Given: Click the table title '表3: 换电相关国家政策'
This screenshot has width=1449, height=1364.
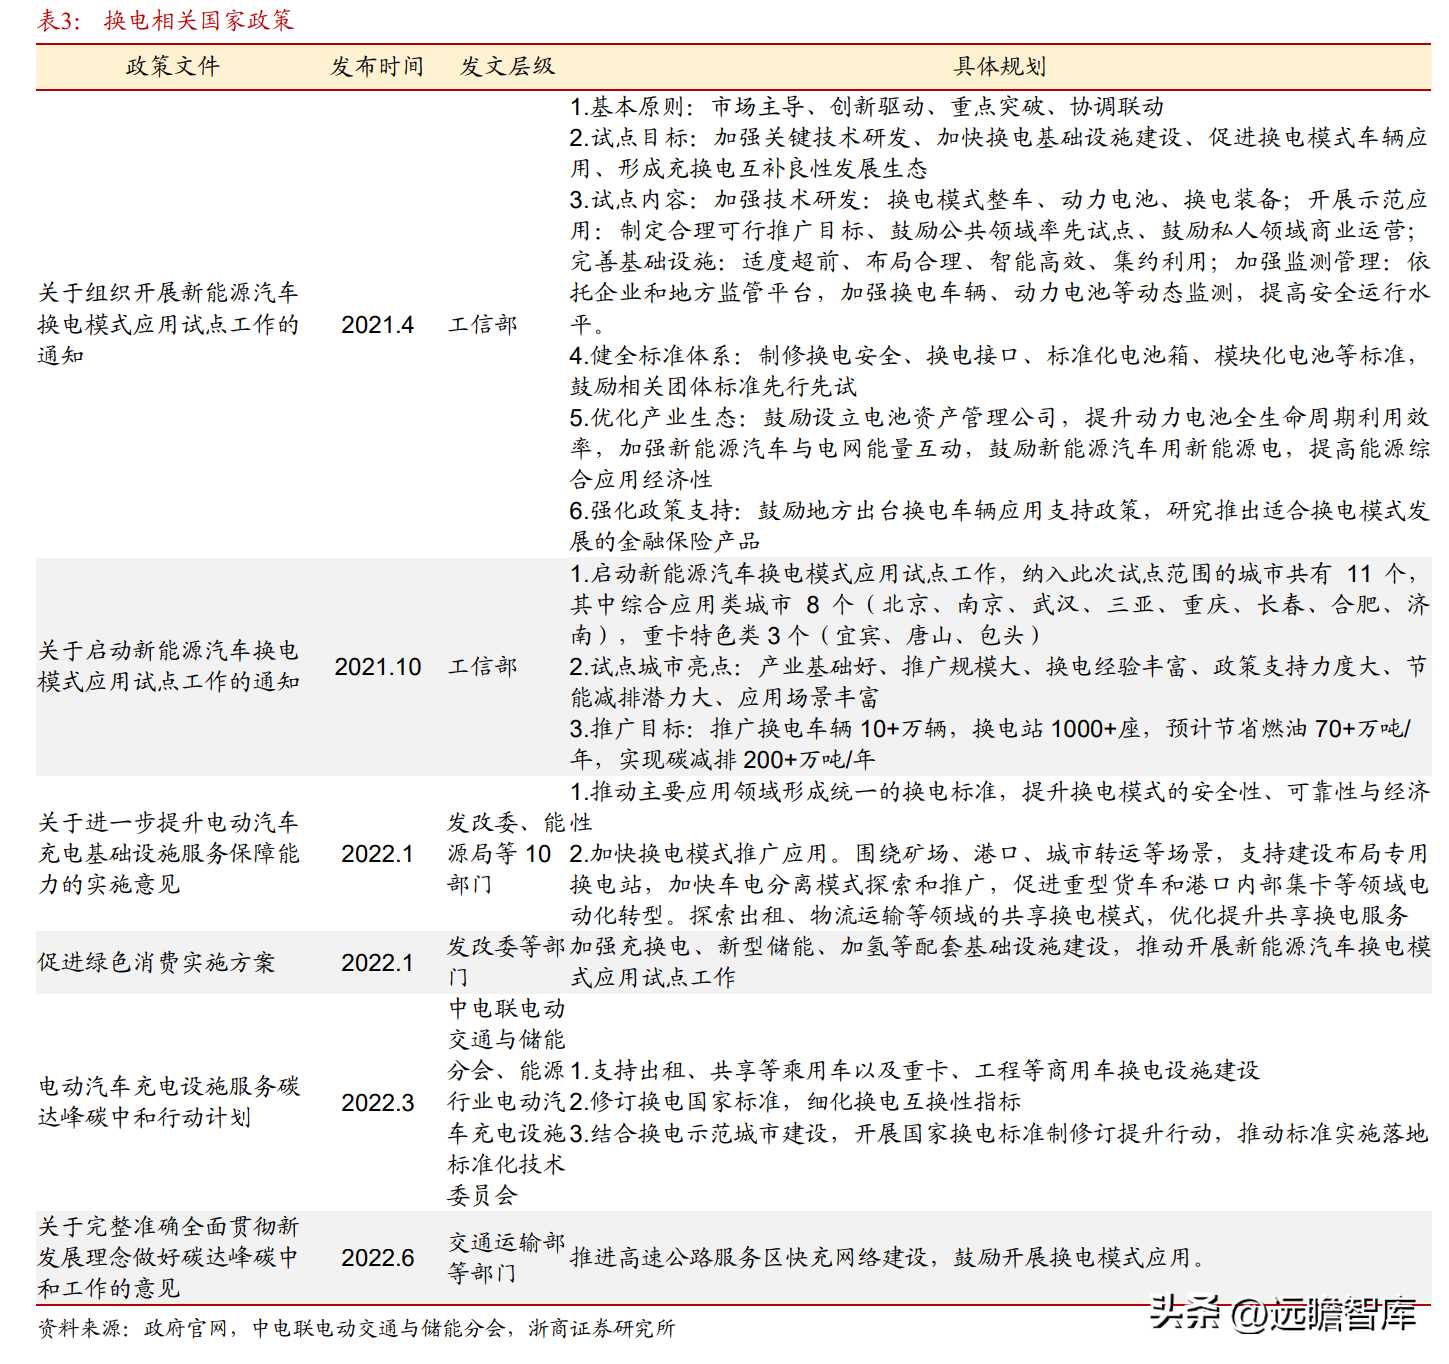Looking at the screenshot, I should tap(166, 20).
